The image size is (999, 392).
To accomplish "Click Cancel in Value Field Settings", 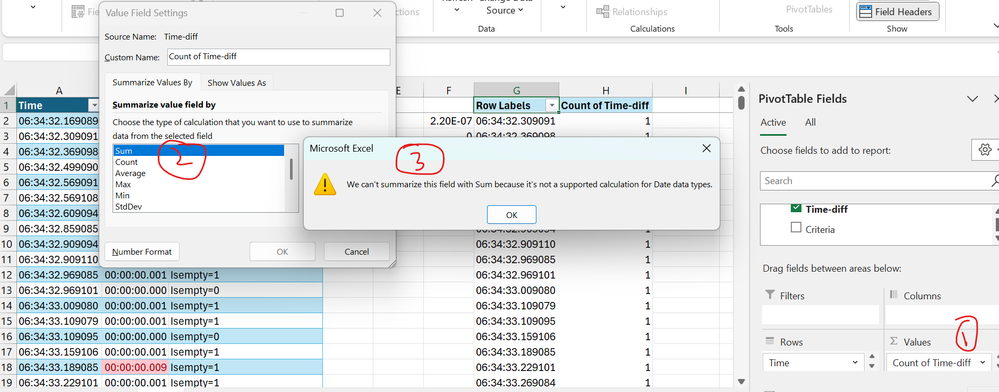I will tap(356, 252).
